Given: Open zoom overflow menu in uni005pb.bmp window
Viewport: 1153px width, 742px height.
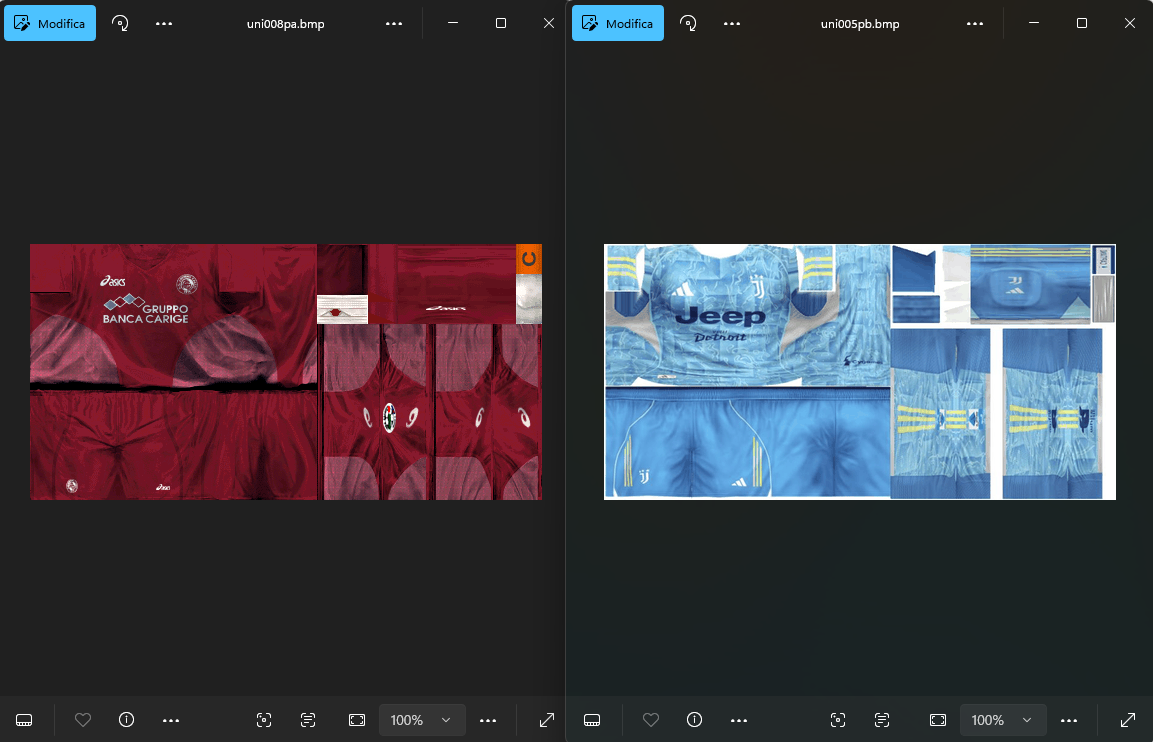Looking at the screenshot, I should point(1069,720).
